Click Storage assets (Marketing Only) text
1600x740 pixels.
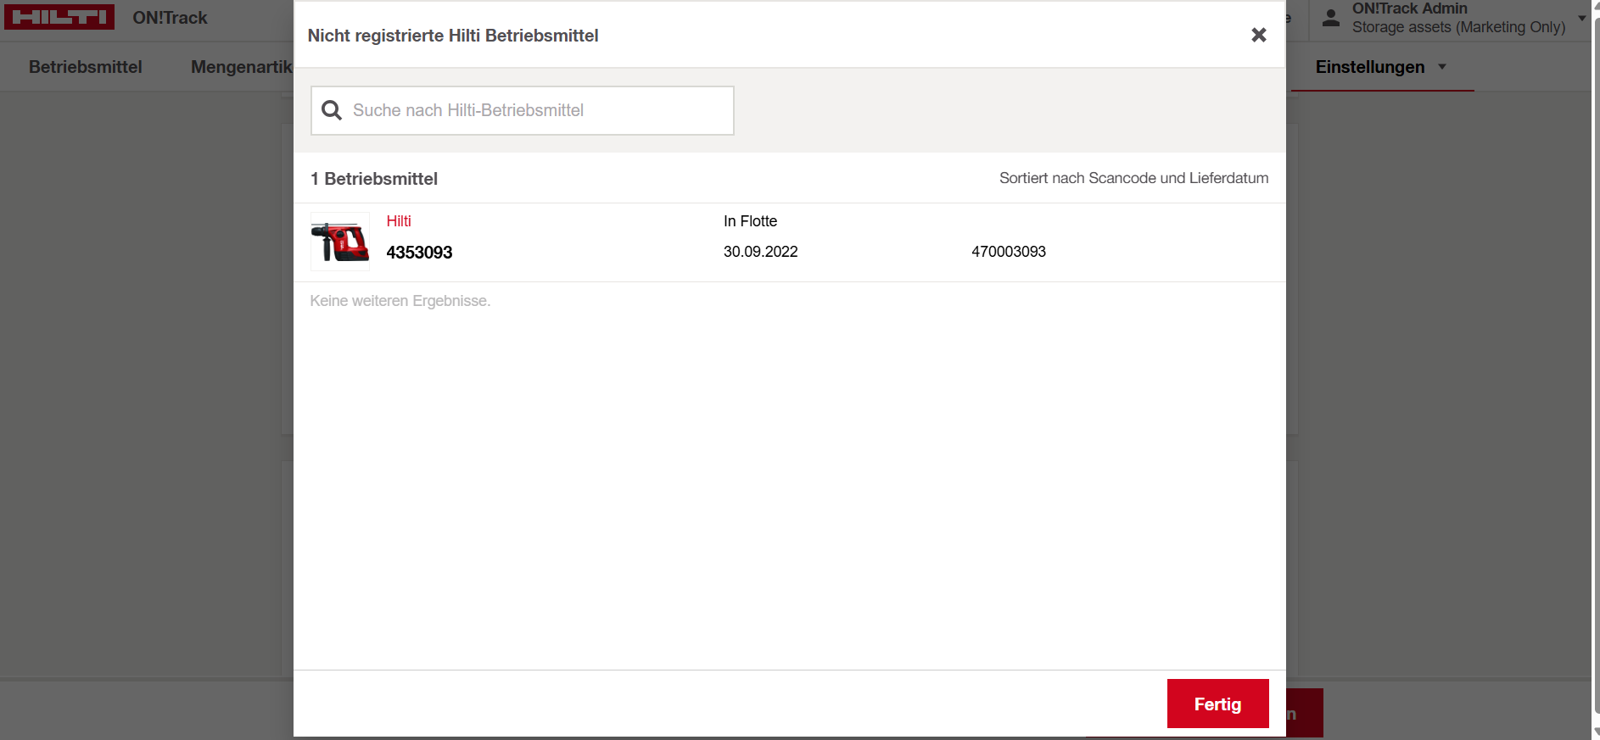(1458, 27)
